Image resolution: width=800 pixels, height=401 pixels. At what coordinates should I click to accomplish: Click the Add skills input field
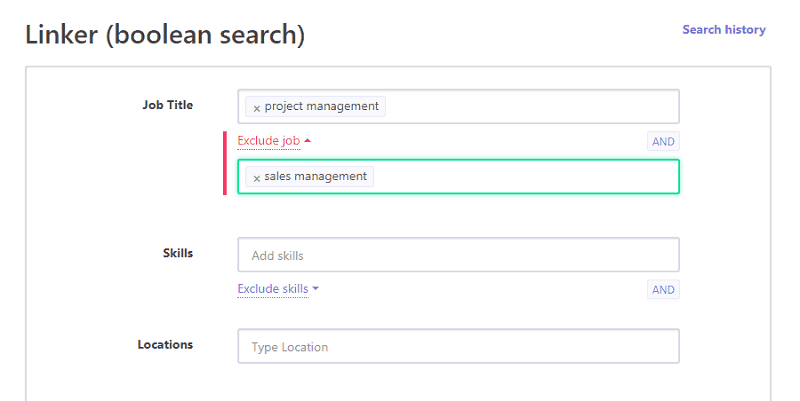(x=458, y=255)
